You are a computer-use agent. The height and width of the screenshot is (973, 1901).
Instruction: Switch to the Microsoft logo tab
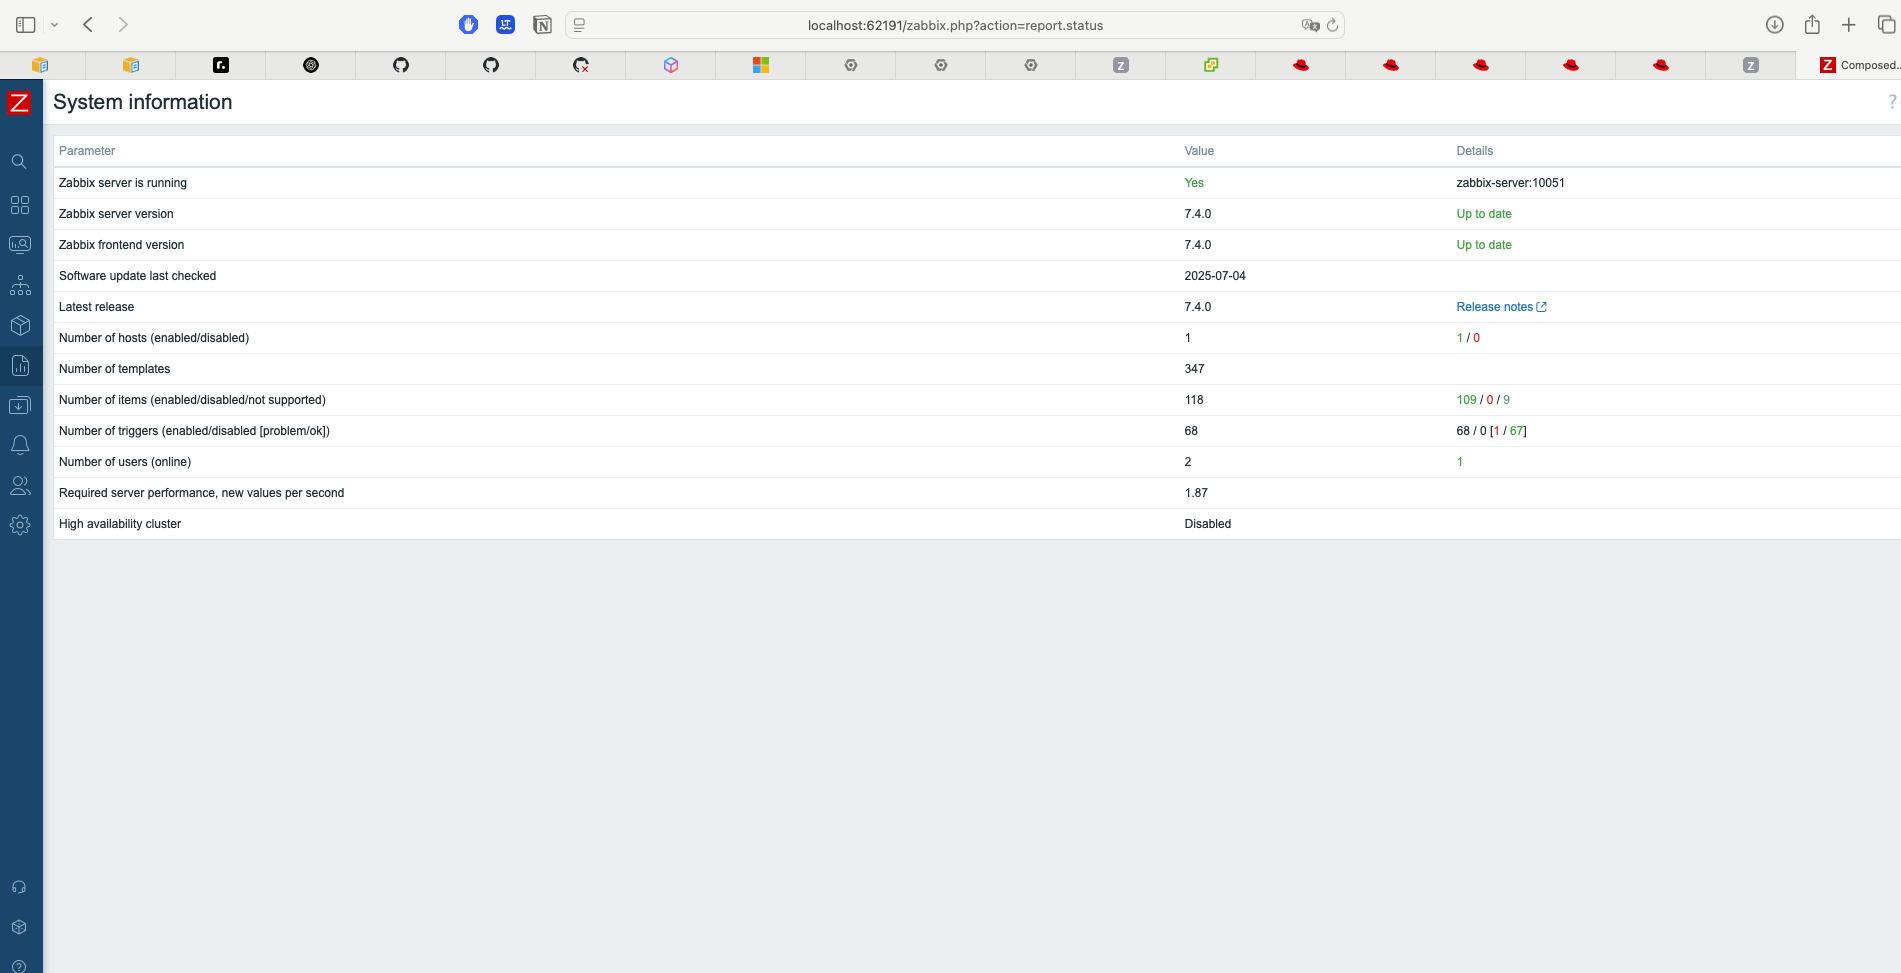point(761,65)
